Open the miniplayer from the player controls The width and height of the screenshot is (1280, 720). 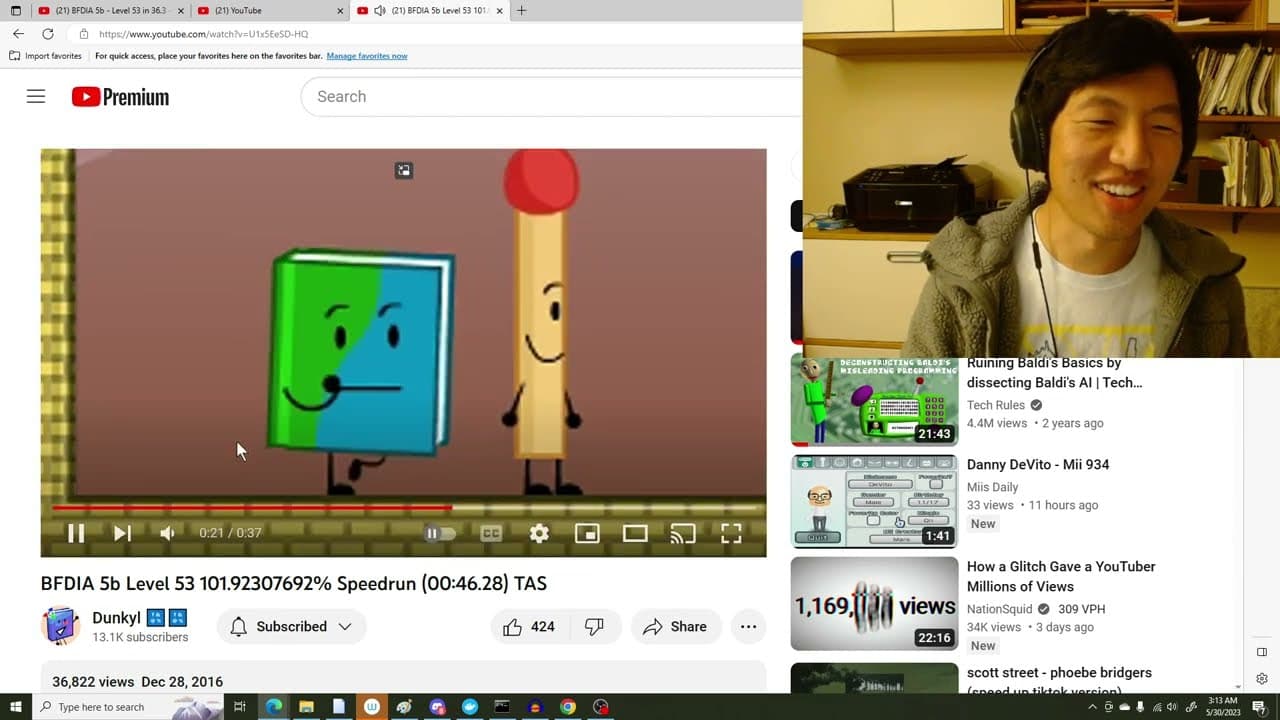coord(587,533)
